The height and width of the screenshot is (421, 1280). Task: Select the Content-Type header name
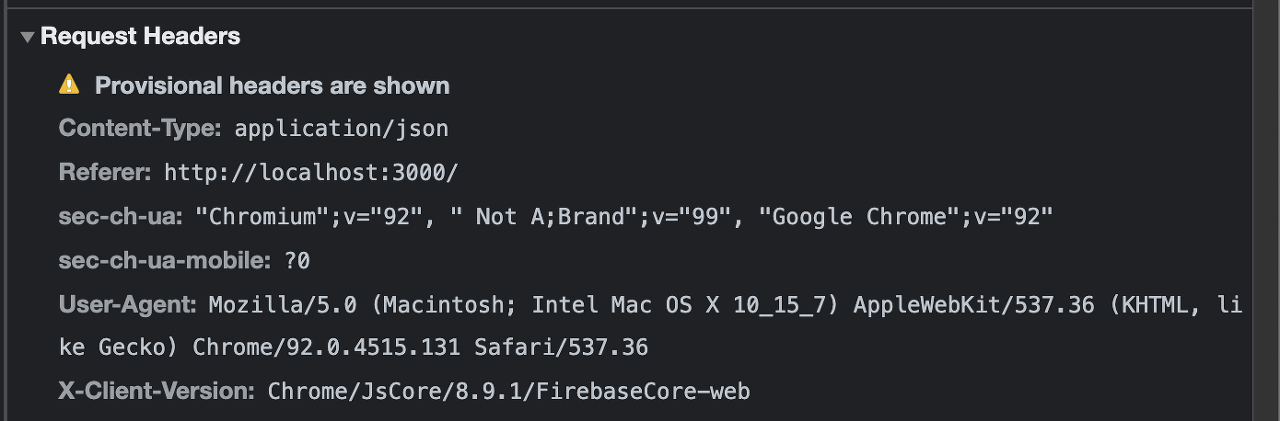click(141, 129)
